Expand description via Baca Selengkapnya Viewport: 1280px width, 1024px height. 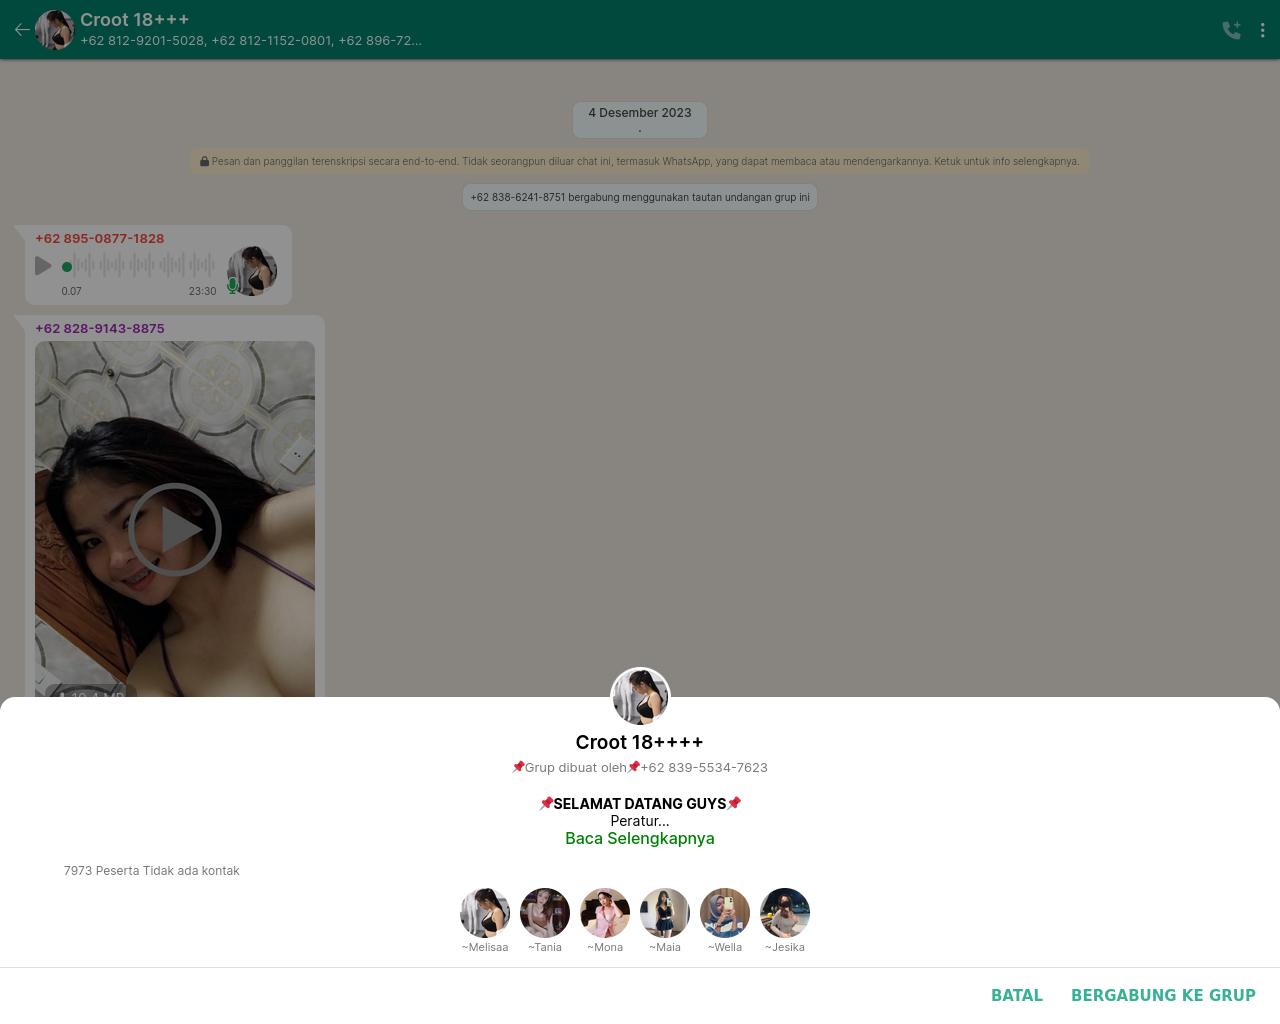[x=640, y=838]
